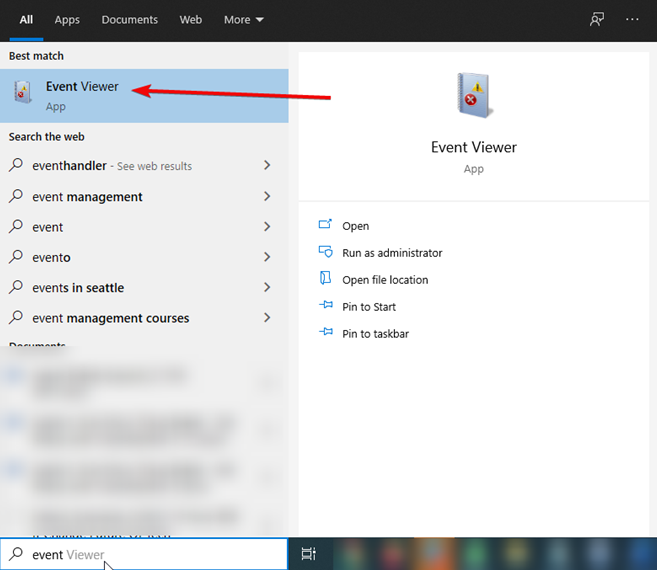Switch to the Apps tab
657x570 pixels.
pyautogui.click(x=67, y=20)
